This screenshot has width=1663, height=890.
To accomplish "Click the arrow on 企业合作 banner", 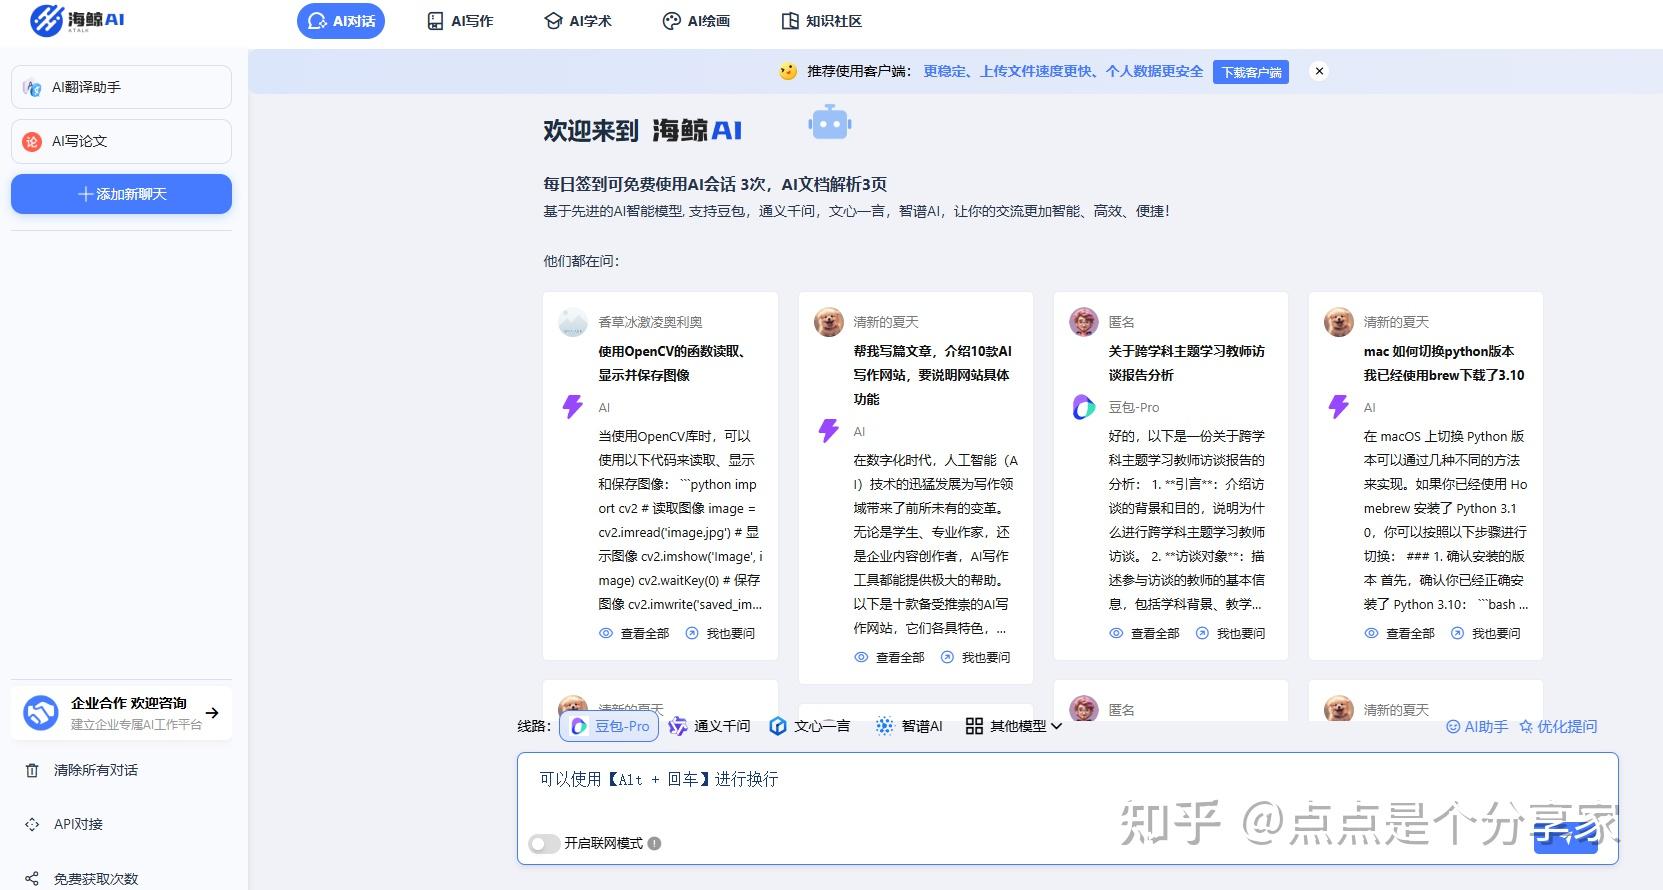I will coord(212,713).
